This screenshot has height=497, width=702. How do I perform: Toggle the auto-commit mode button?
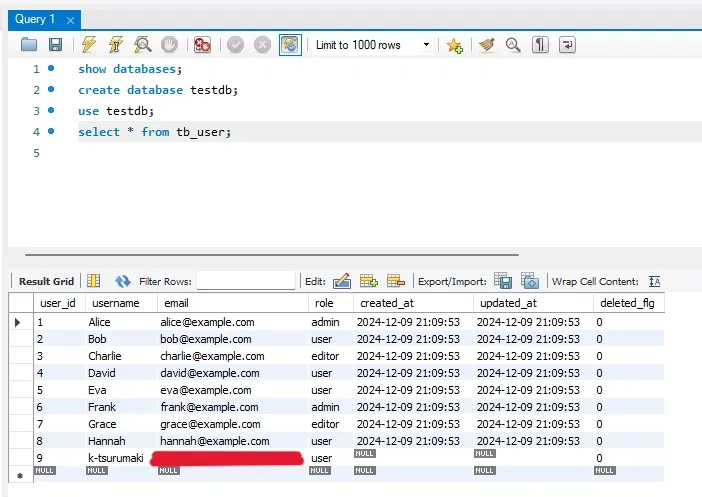[290, 45]
